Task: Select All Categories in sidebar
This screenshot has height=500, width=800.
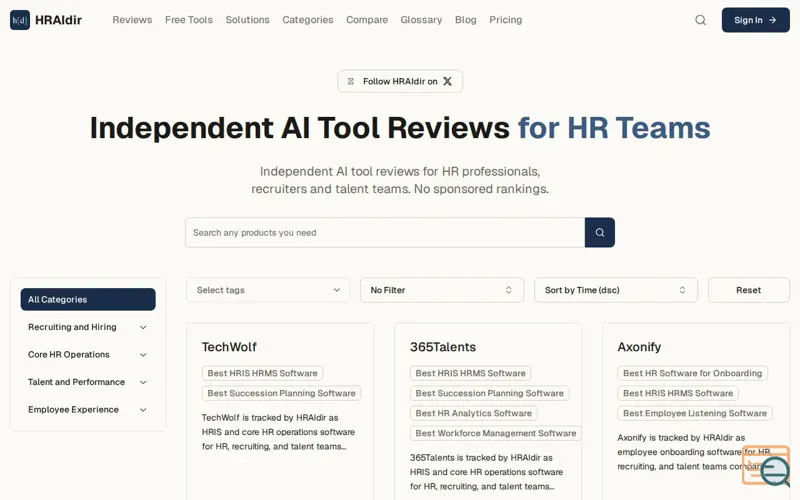Action: [x=88, y=299]
